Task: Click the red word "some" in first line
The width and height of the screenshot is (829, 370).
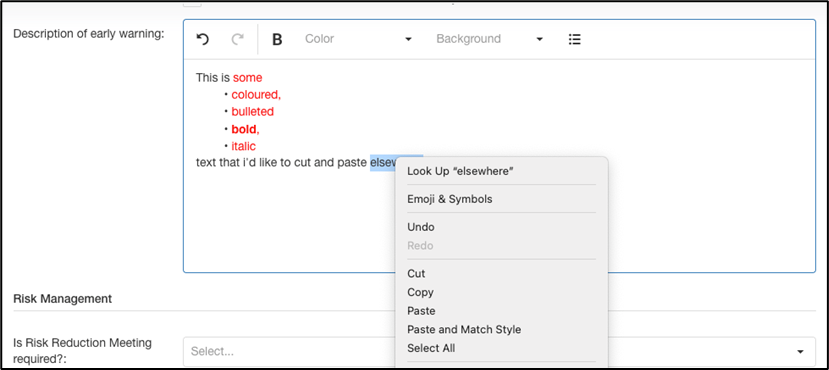Action: pyautogui.click(x=247, y=78)
